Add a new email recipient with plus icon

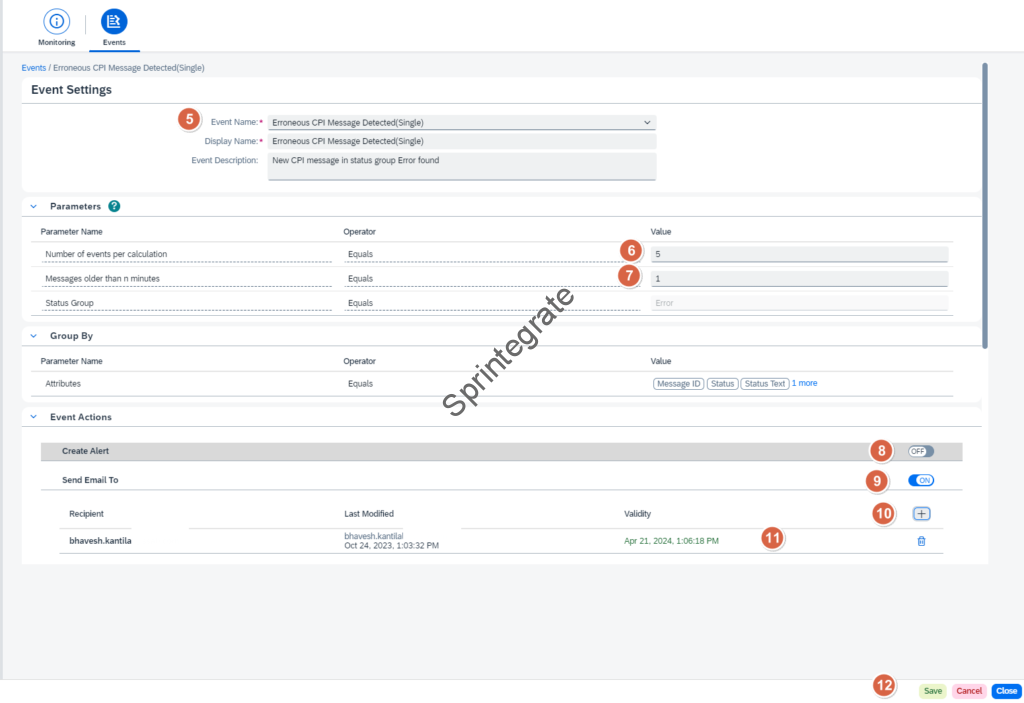(921, 513)
